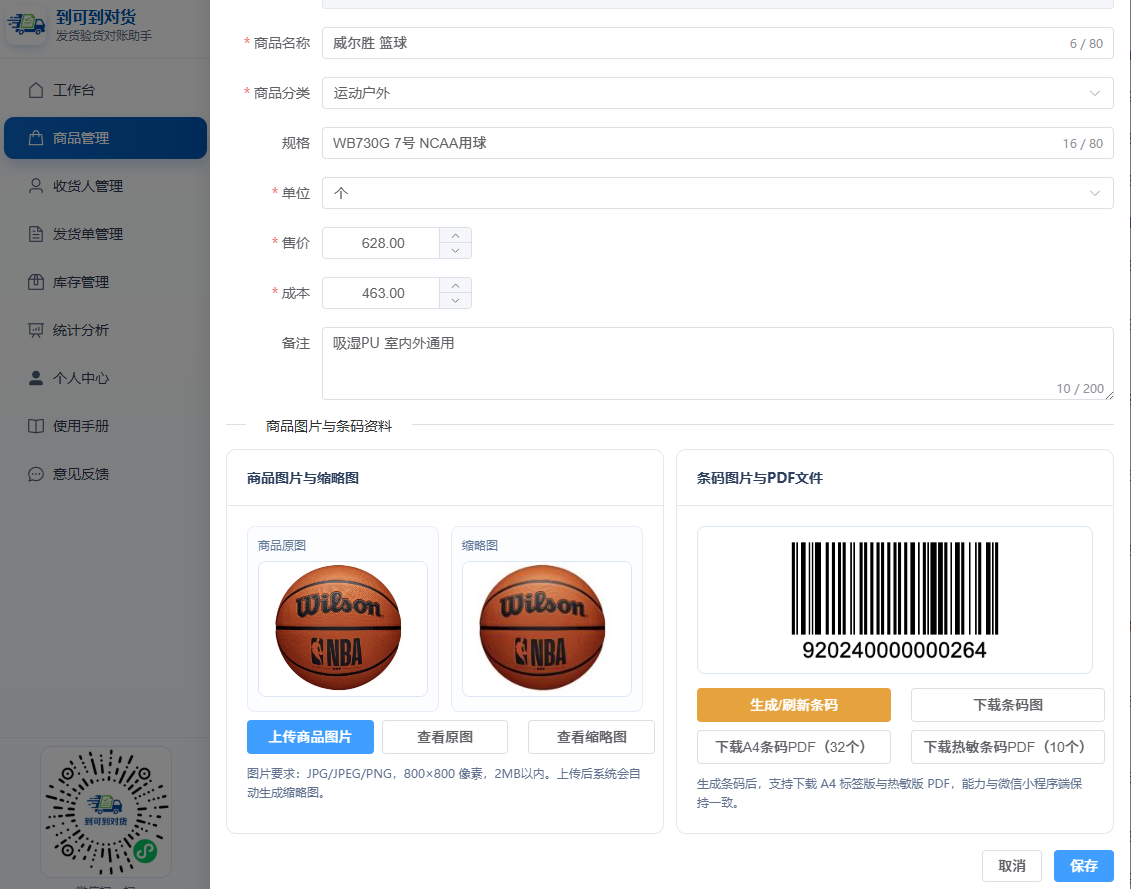Expand the 单位 dropdown arrow
Viewport: 1131px width, 889px height.
pos(1094,193)
